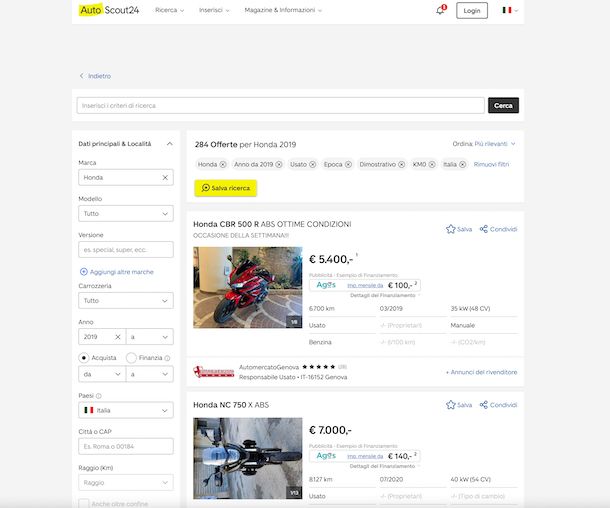The image size is (610, 508).
Task: Click the Rimuovi filtri link
Action: click(491, 165)
